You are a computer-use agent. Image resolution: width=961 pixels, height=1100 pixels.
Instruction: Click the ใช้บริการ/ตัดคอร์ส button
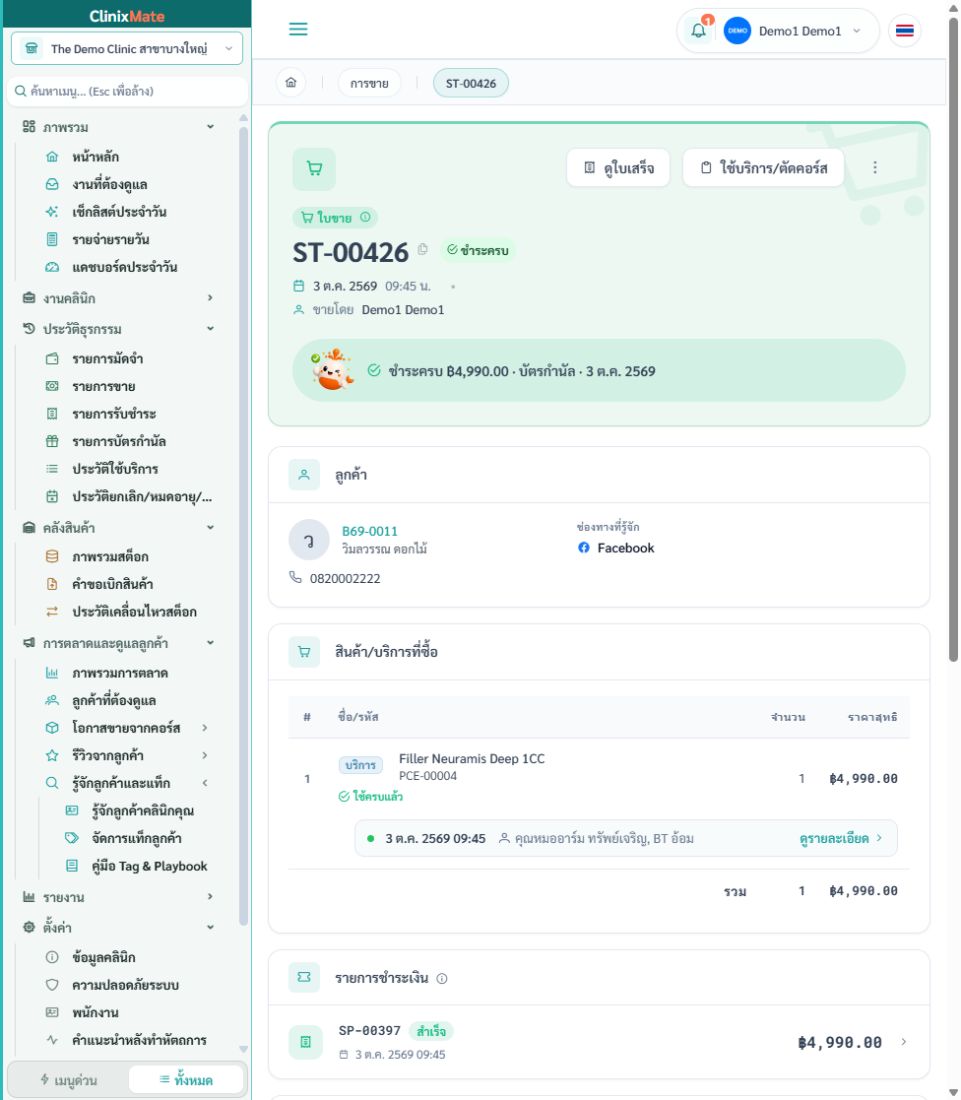tap(763, 168)
